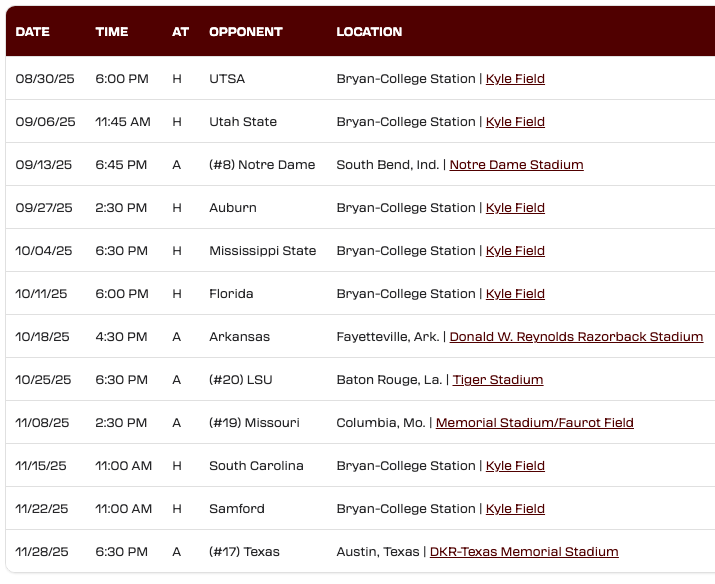Open Kyle Field link in Auburn row
715x584 pixels.
tap(515, 207)
